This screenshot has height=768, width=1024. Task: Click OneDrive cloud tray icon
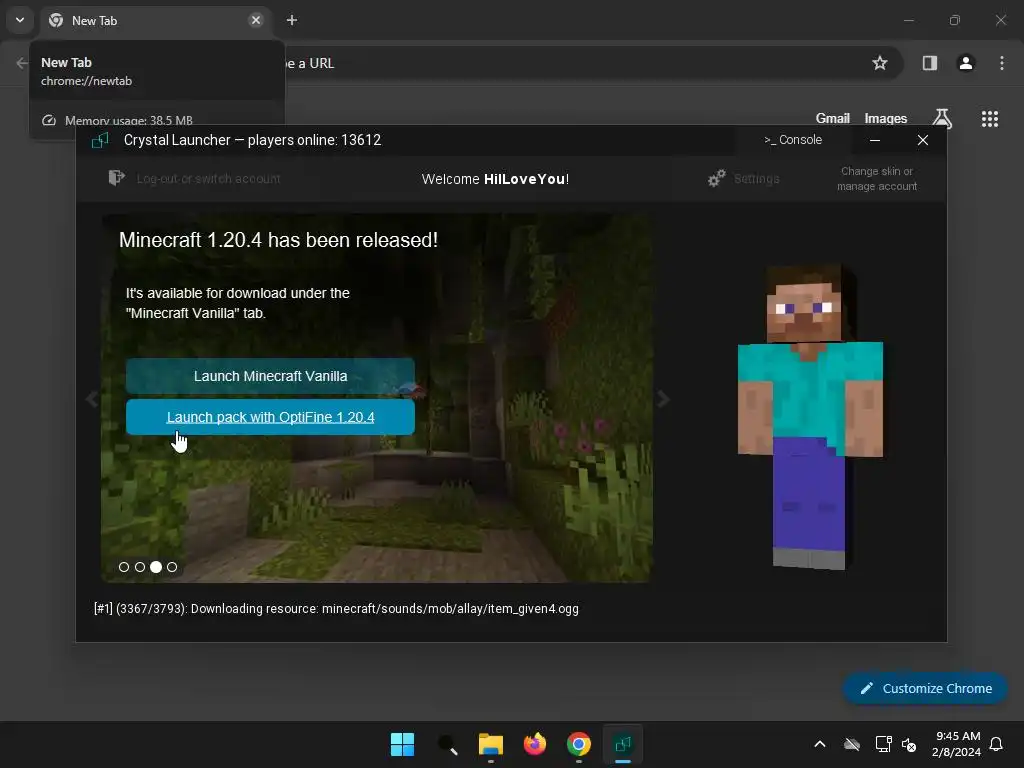(852, 744)
